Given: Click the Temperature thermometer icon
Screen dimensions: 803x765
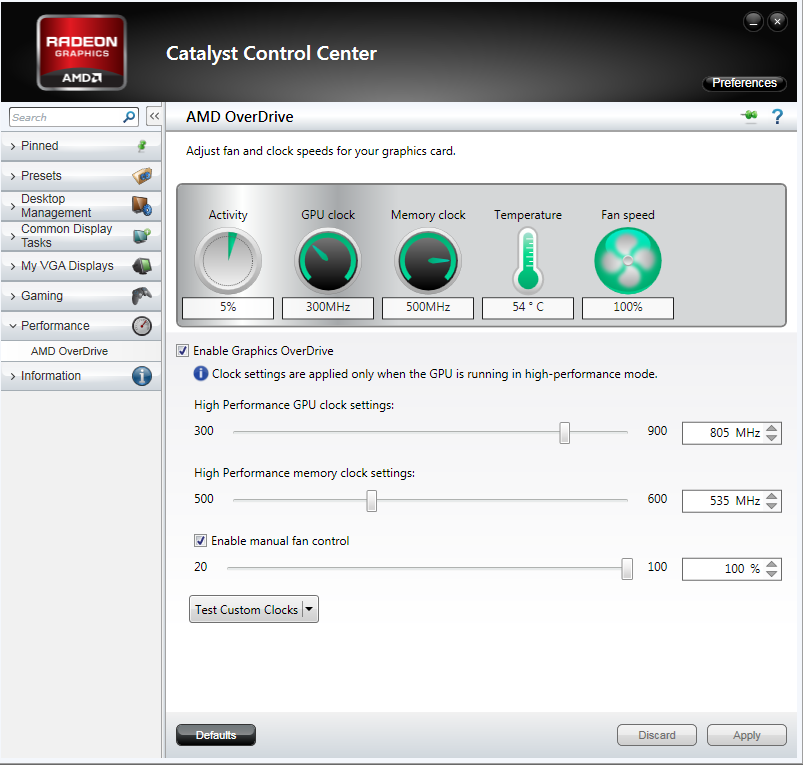Looking at the screenshot, I should pos(528,260).
